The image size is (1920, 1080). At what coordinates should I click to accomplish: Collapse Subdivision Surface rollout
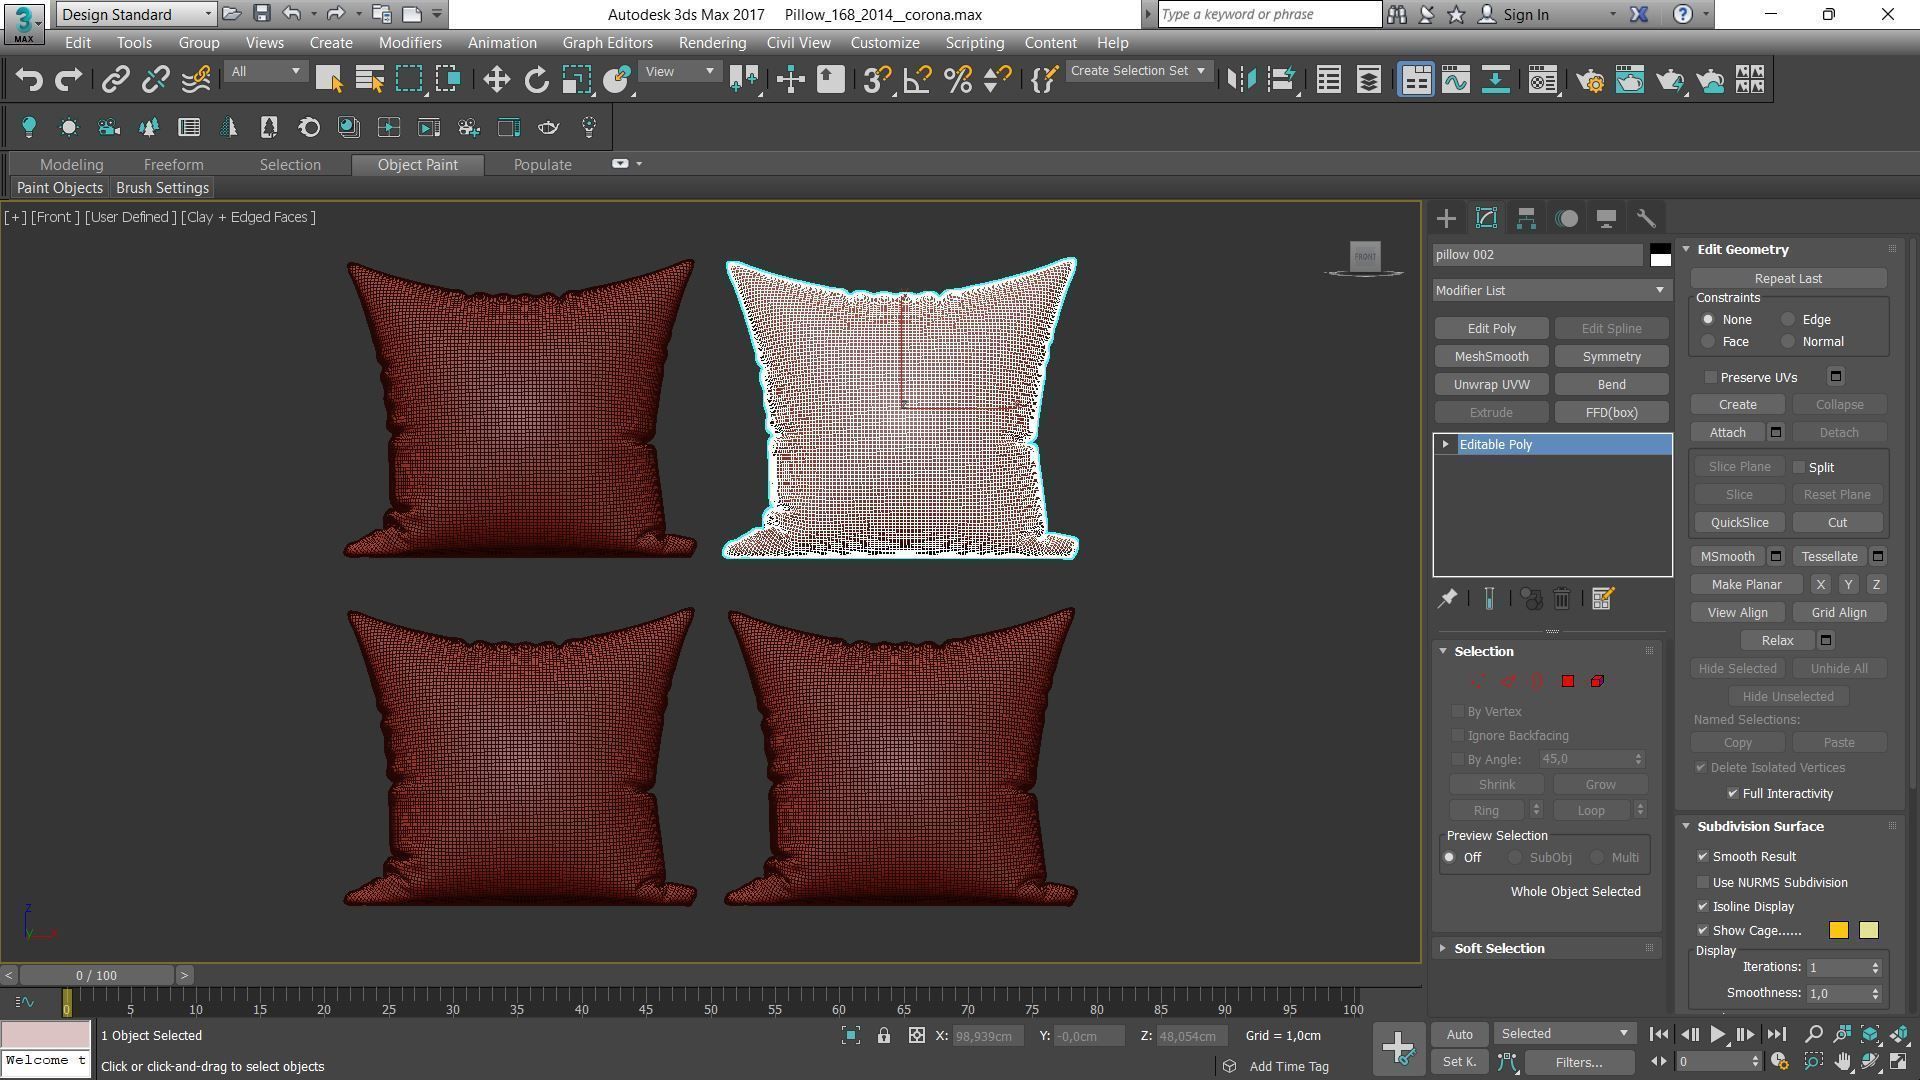click(x=1760, y=827)
